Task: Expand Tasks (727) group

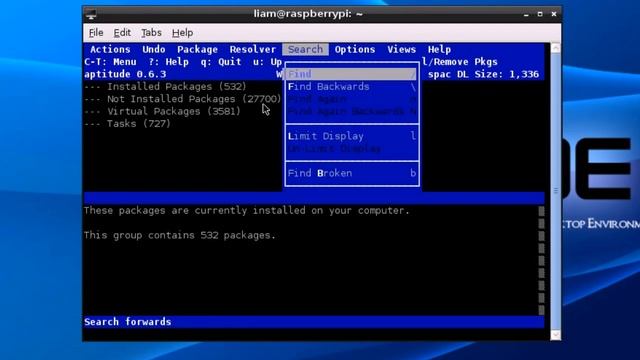Action: click(x=127, y=124)
